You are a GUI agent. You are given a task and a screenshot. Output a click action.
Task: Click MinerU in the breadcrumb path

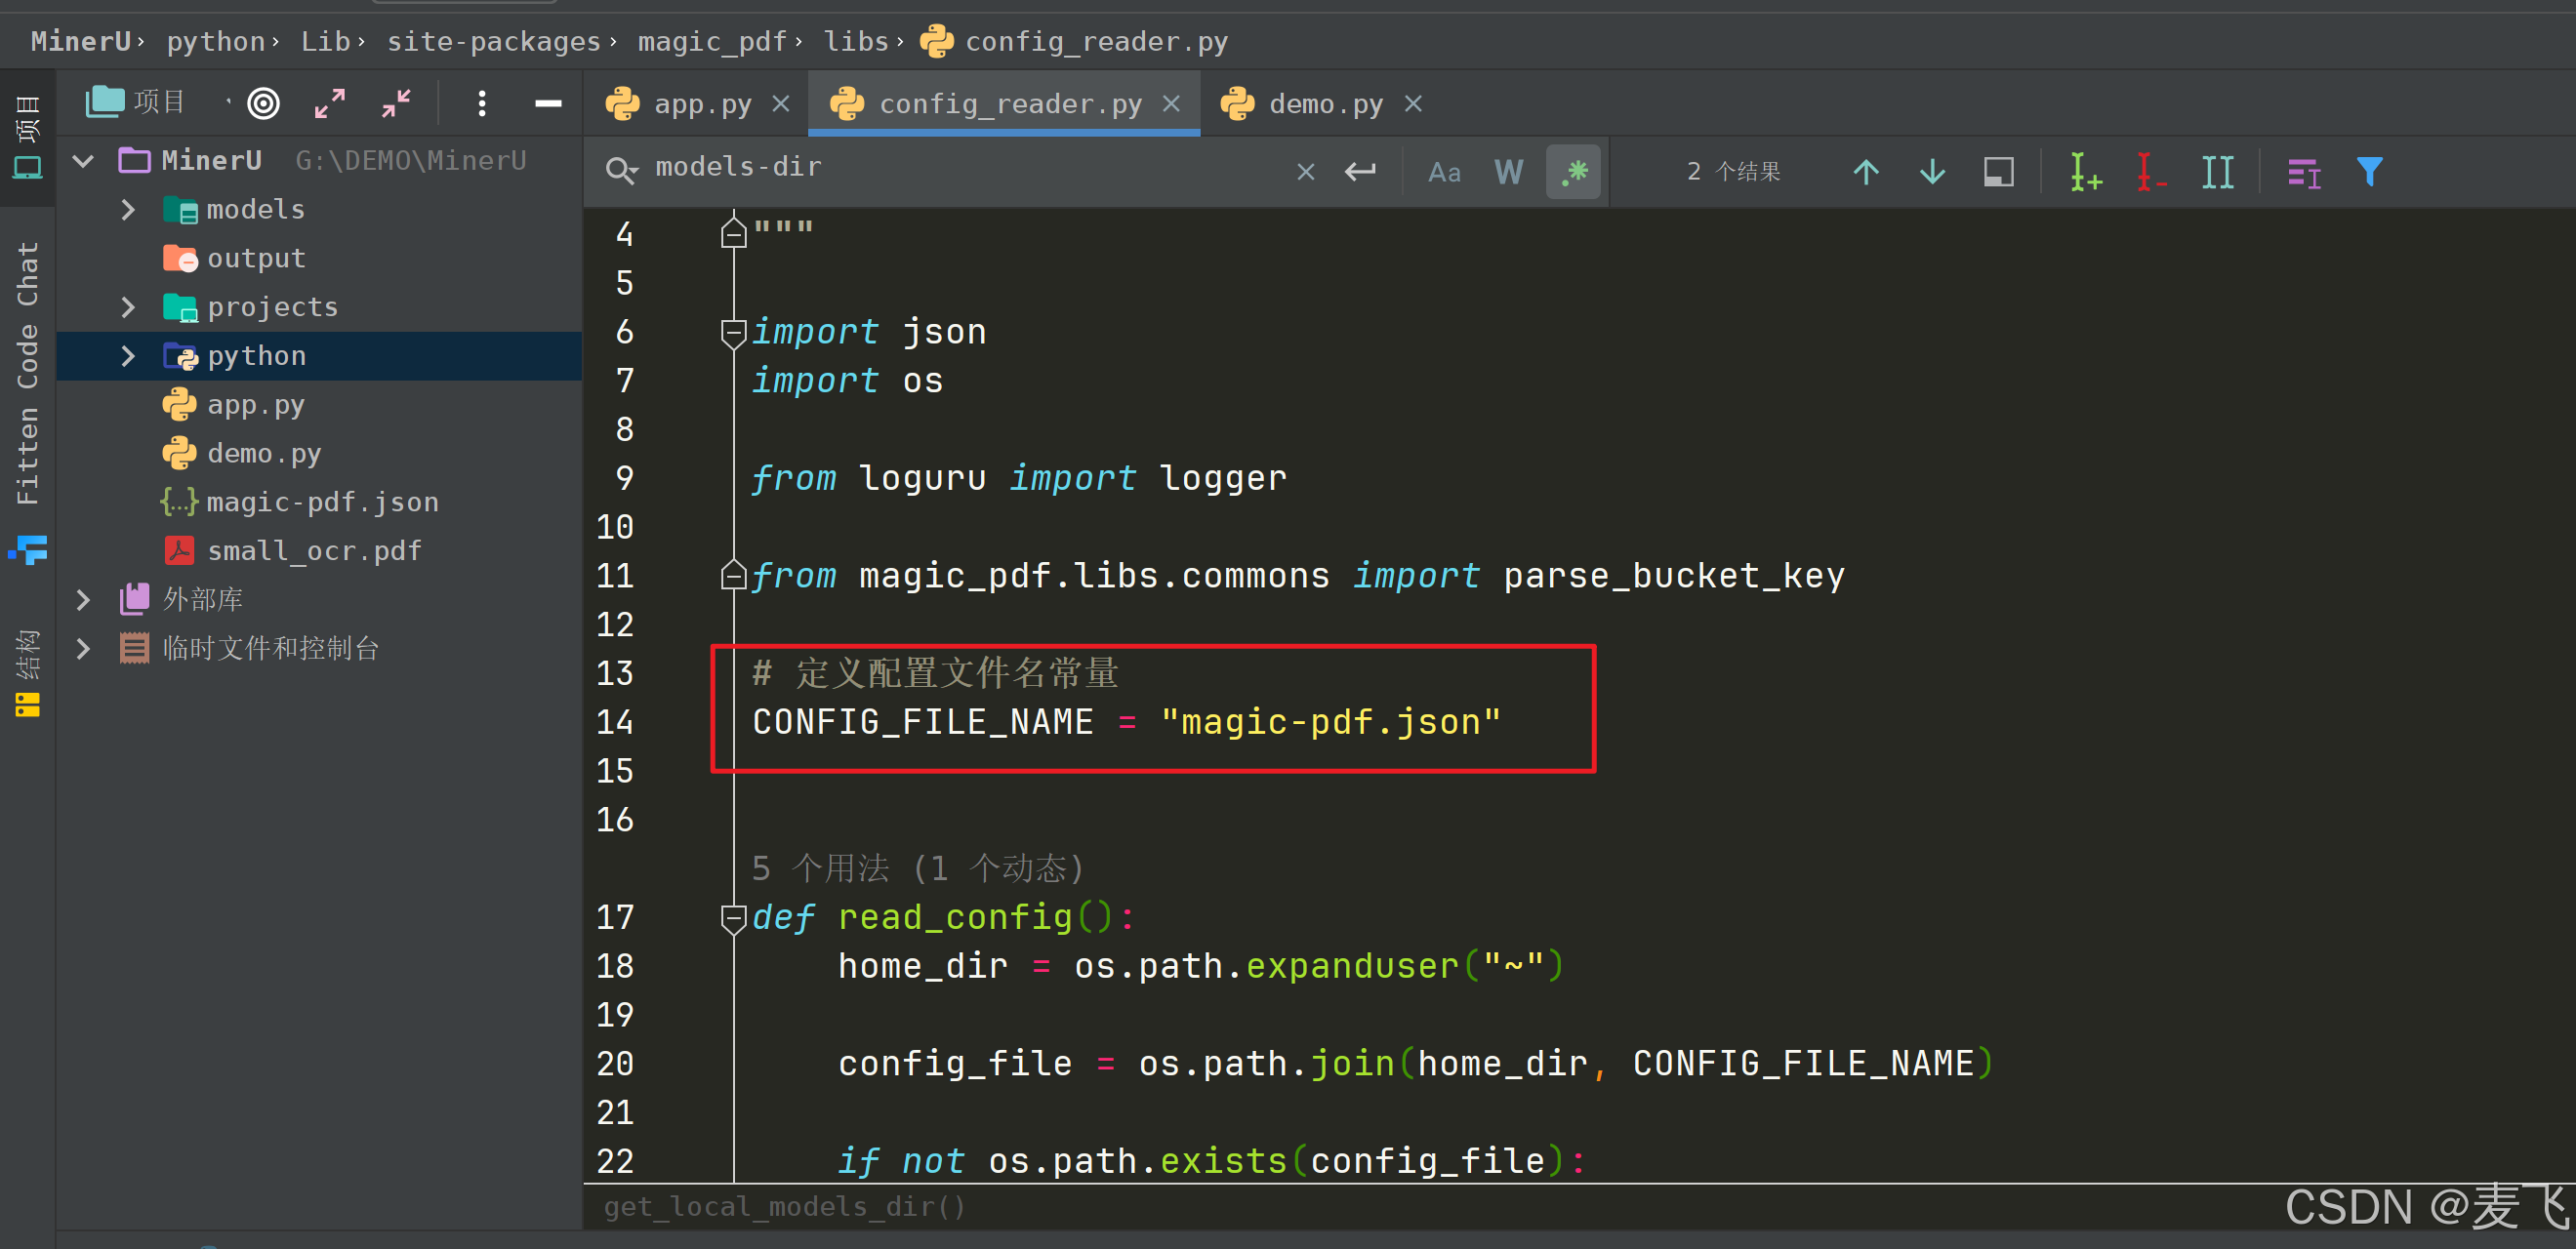coord(81,41)
